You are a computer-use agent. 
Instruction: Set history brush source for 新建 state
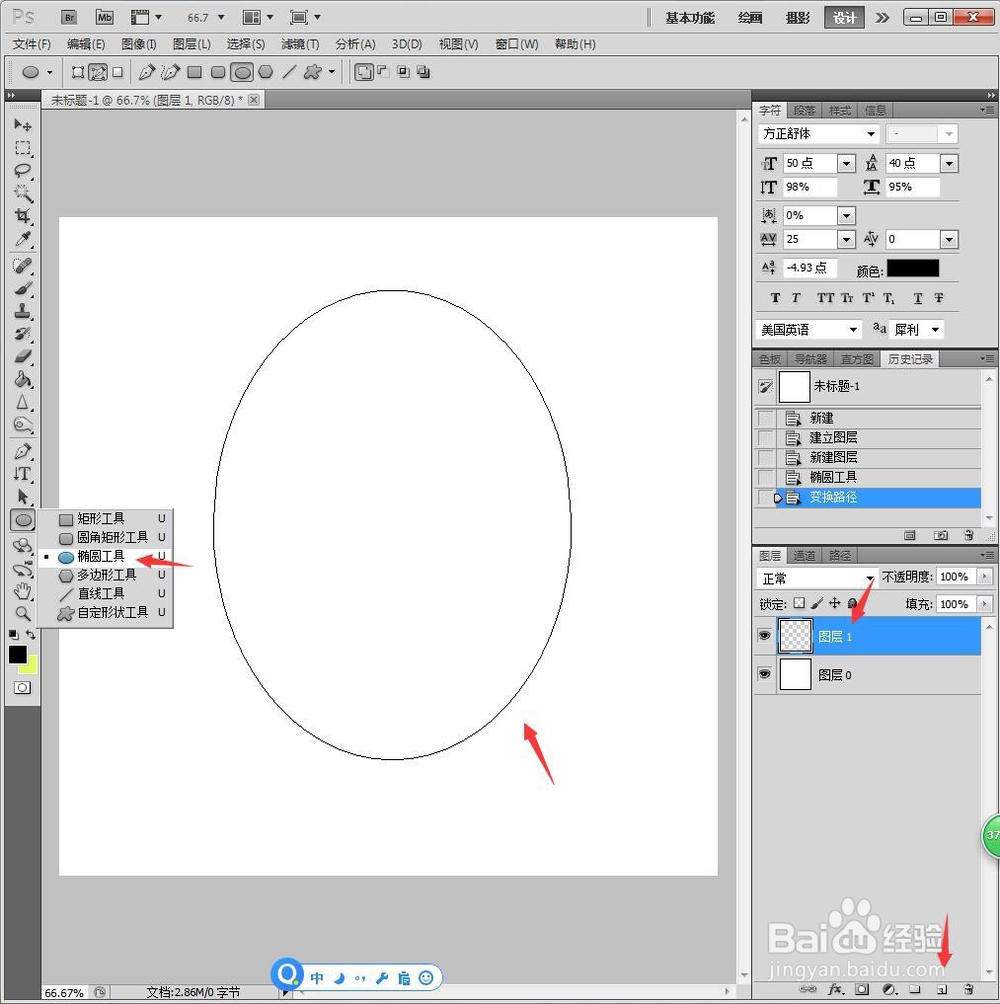[766, 418]
